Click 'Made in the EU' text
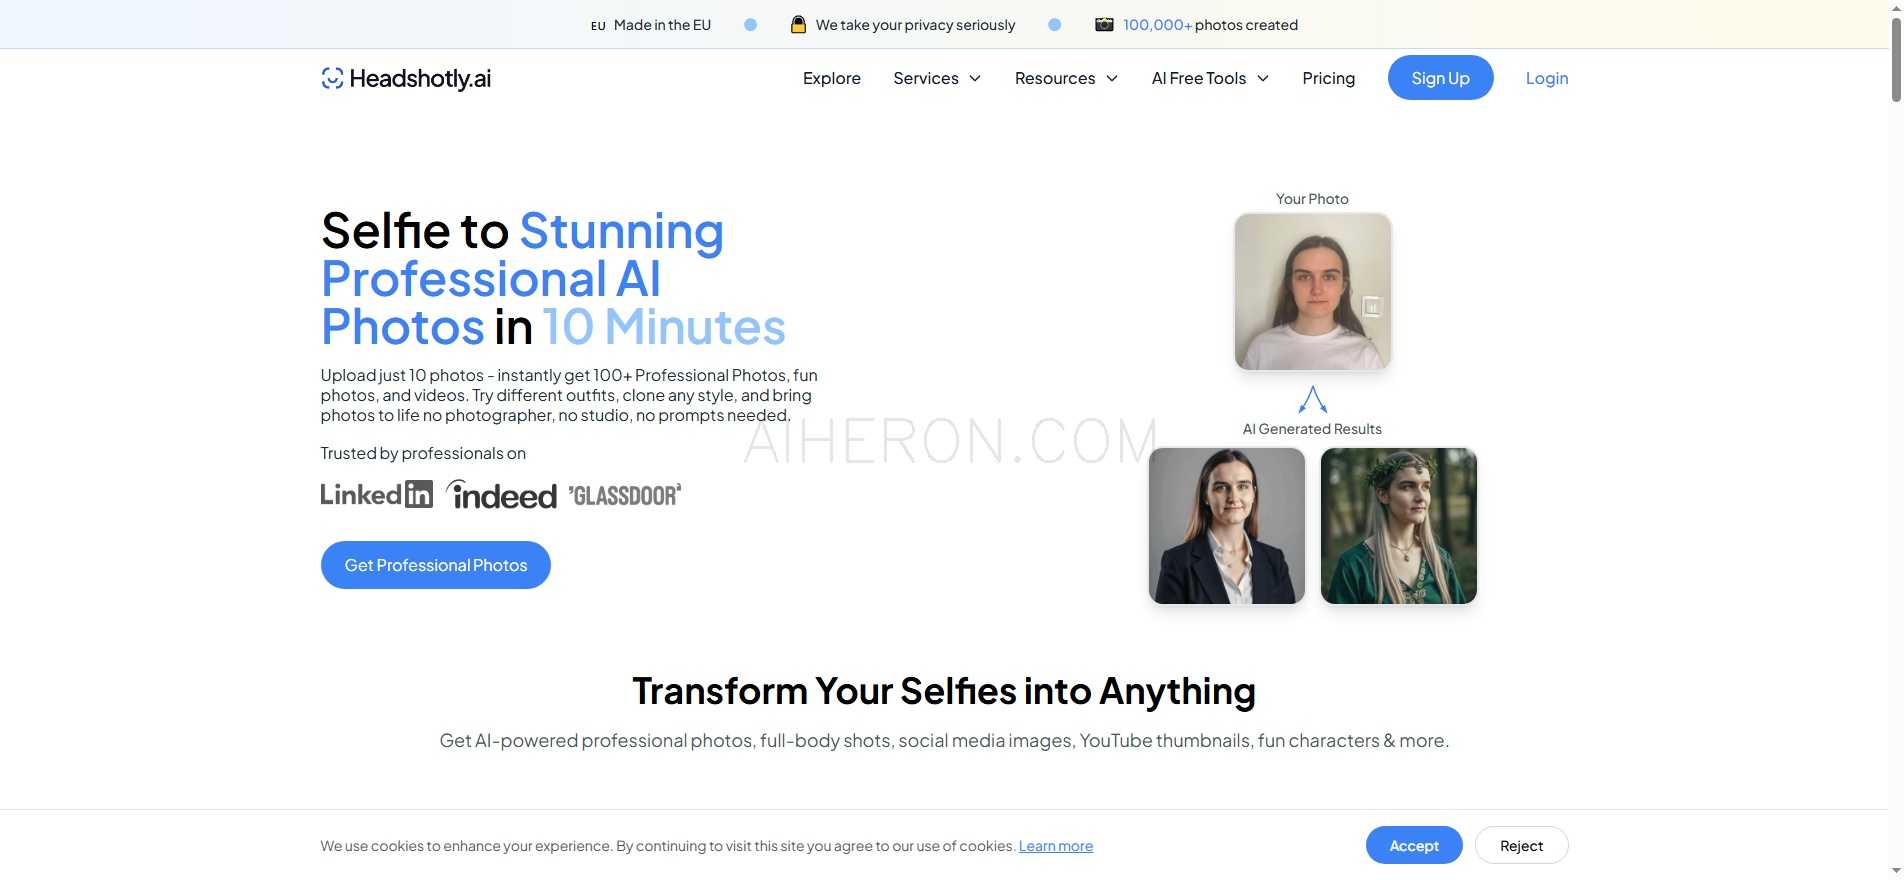Image resolution: width=1904 pixels, height=880 pixels. click(662, 25)
